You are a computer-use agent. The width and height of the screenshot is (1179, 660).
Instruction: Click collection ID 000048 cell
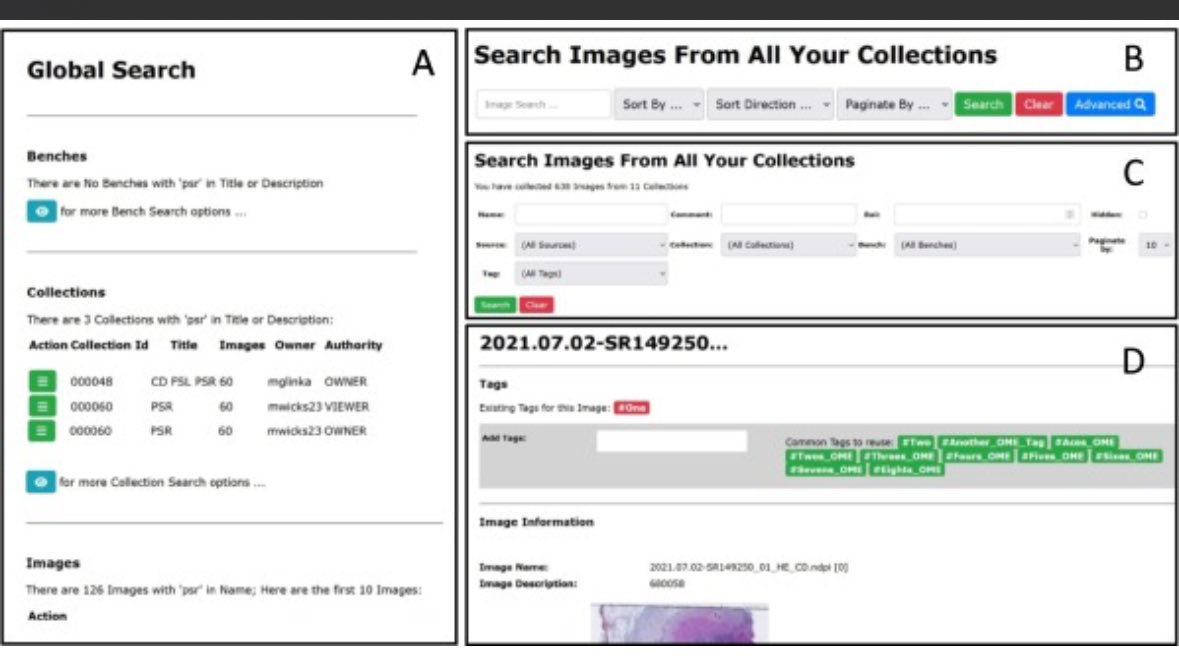[x=91, y=382]
